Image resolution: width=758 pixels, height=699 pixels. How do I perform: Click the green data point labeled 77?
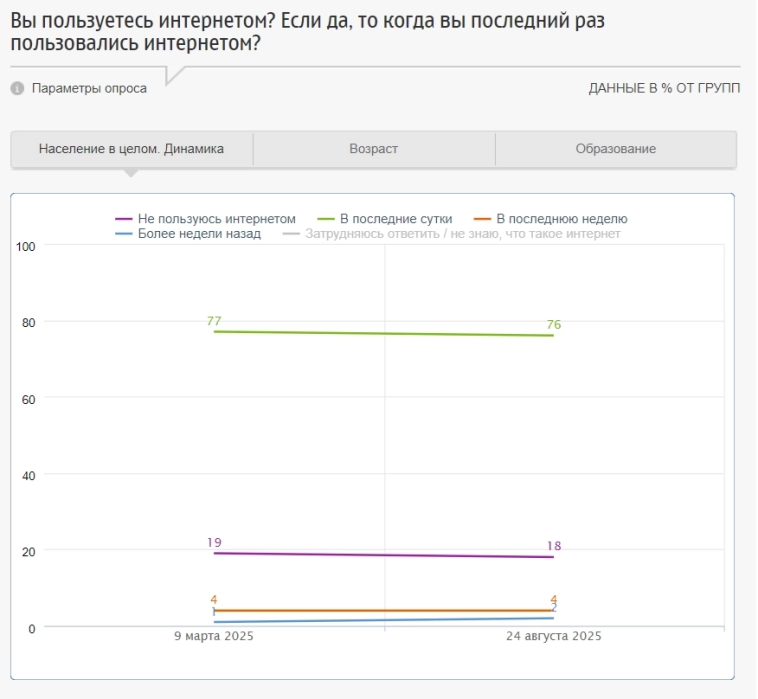pyautogui.click(x=214, y=331)
